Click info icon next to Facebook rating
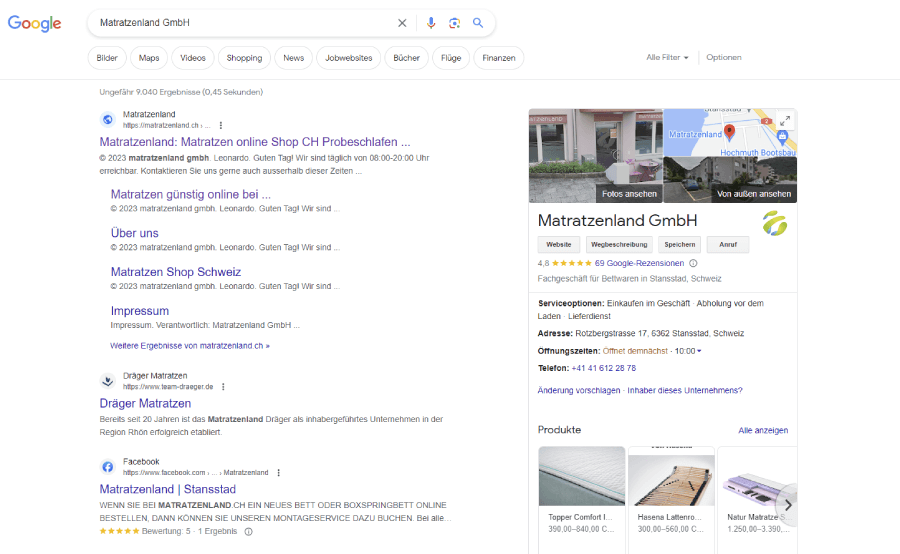Viewport: 900px width, 554px height. coord(249,532)
